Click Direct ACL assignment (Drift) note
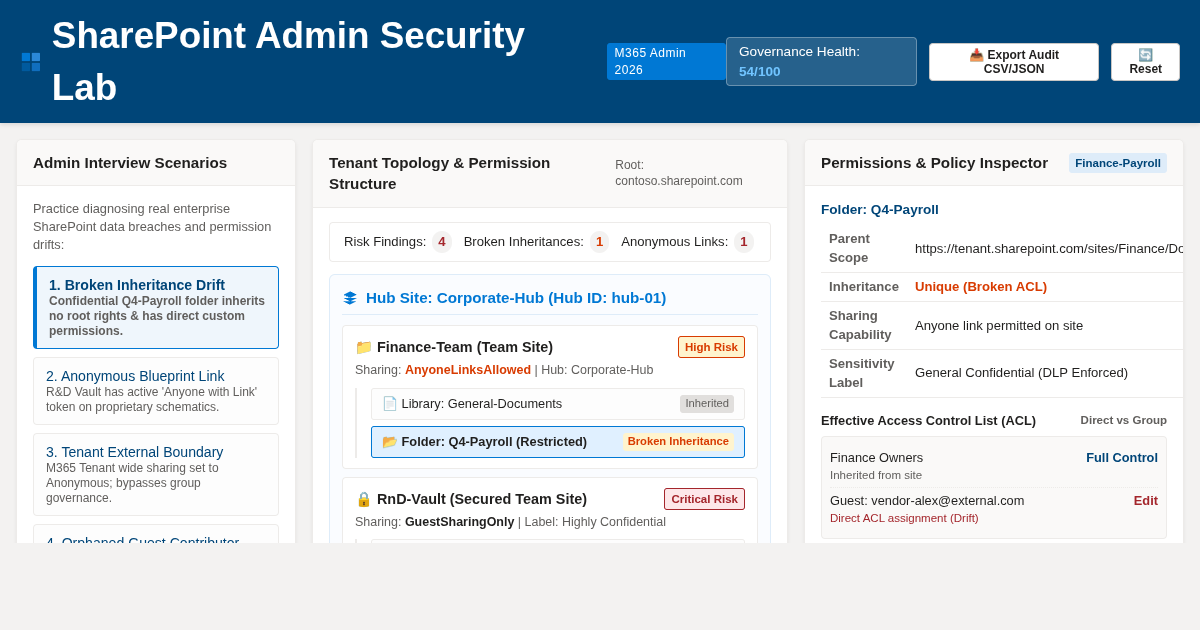 coord(904,518)
